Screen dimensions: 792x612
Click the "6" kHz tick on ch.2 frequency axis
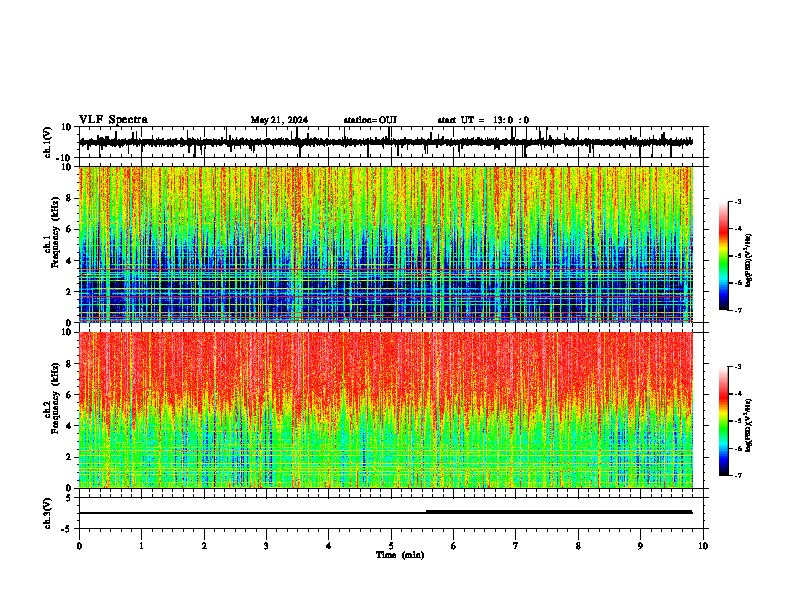(69, 394)
